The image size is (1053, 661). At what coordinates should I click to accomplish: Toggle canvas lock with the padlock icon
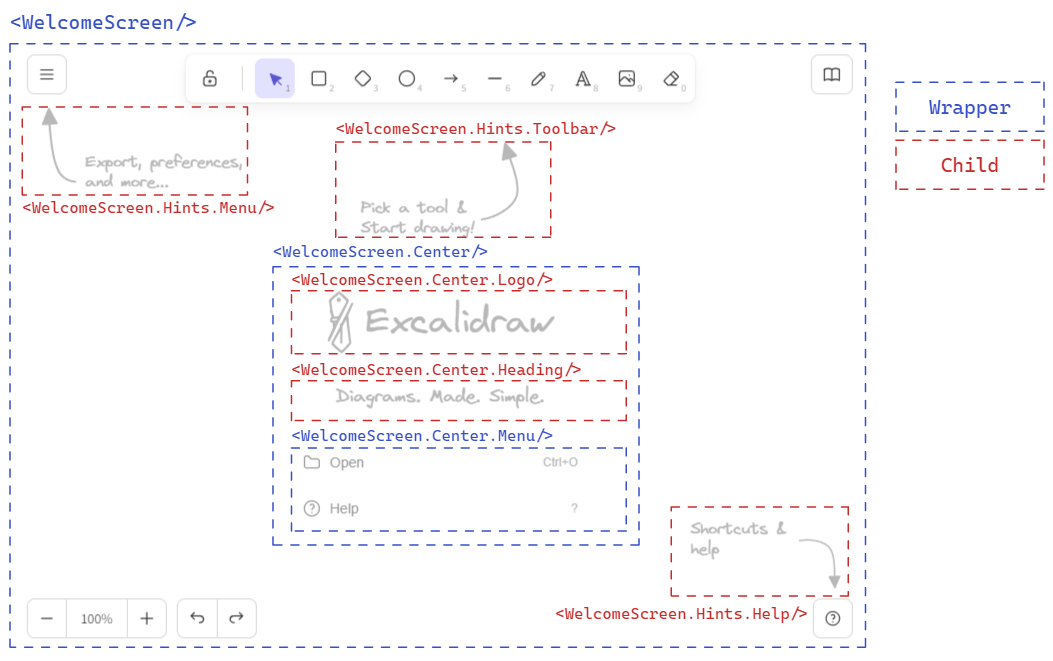click(210, 78)
